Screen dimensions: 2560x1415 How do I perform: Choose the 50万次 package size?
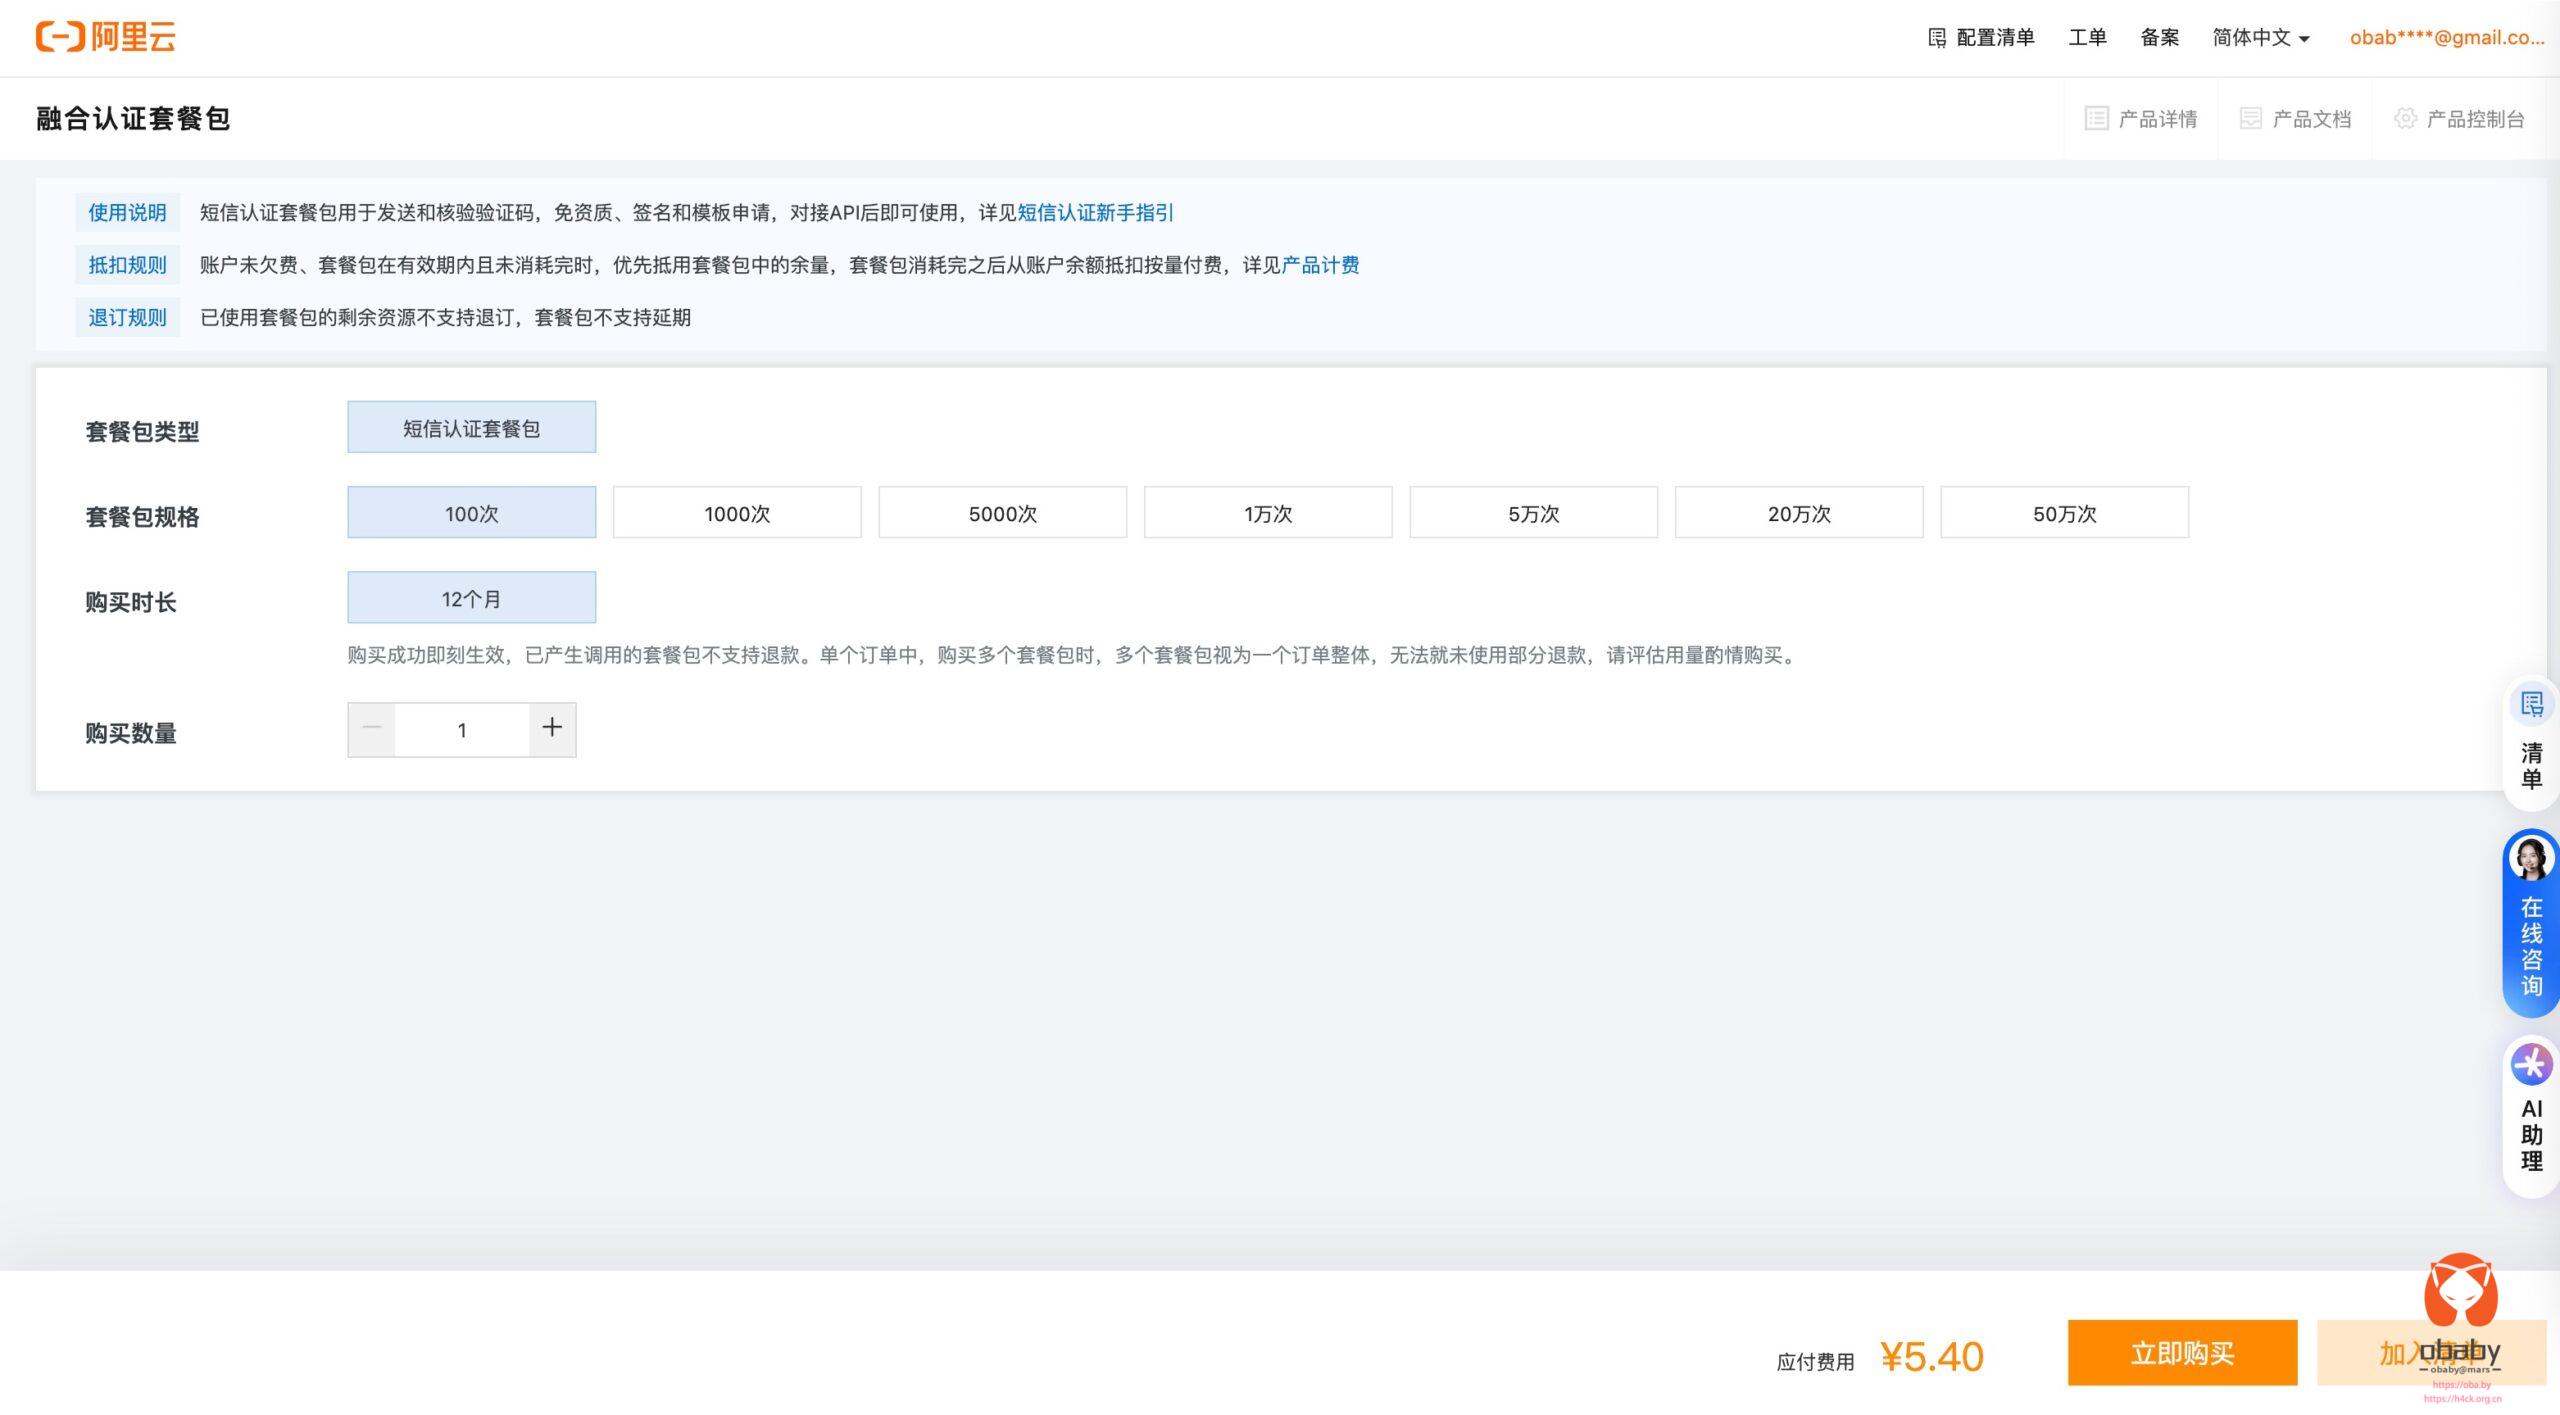tap(2064, 513)
